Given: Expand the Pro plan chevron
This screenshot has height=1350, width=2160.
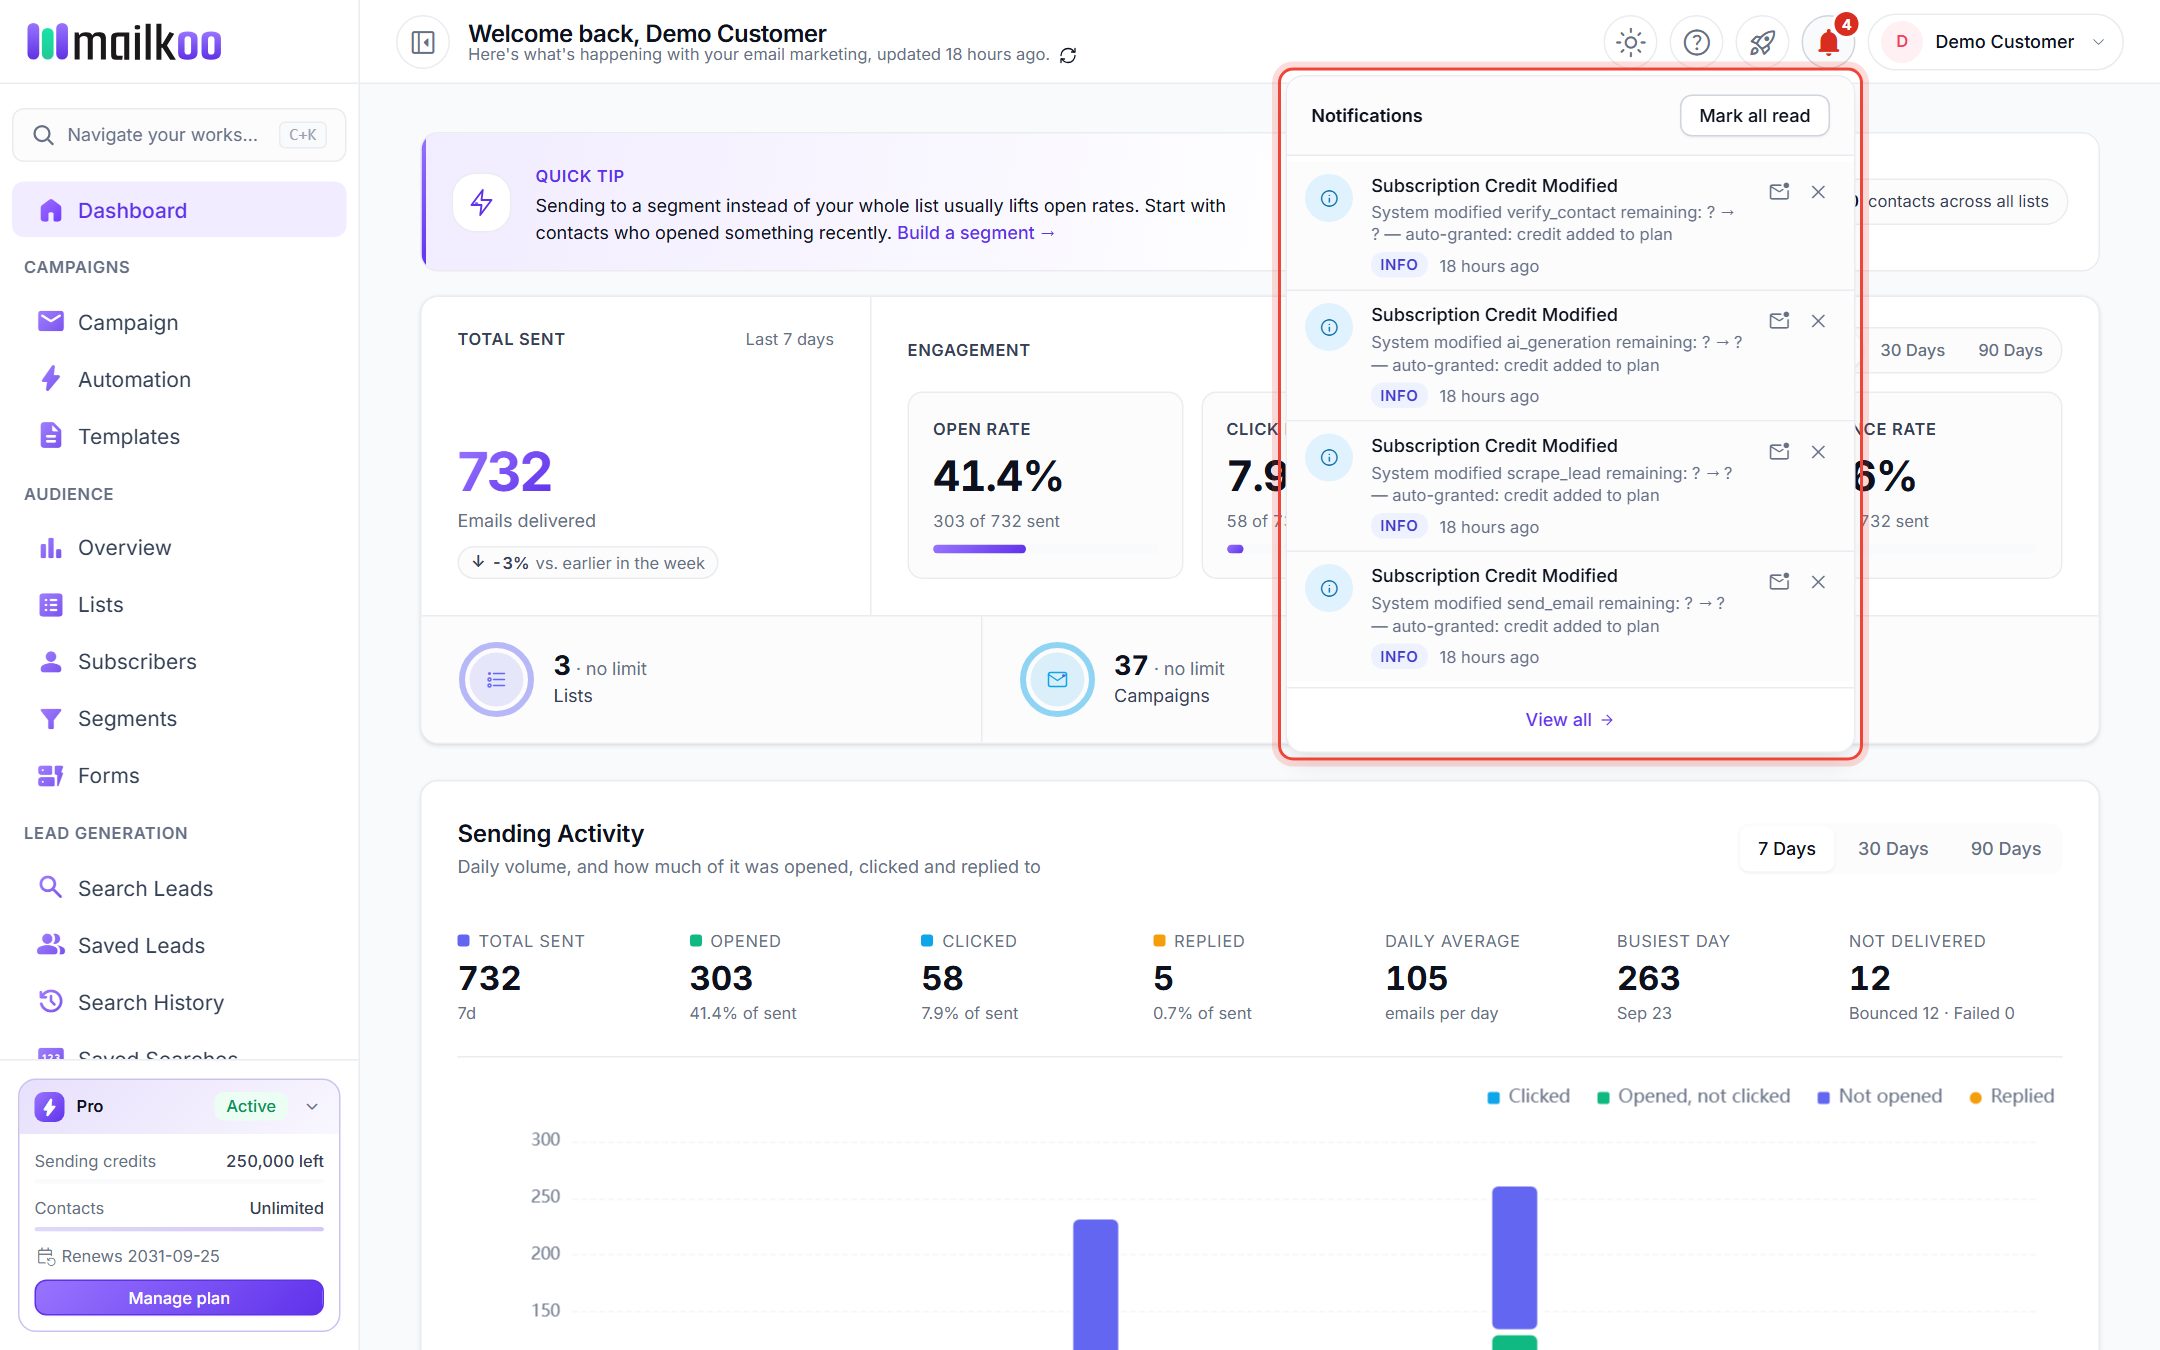Looking at the screenshot, I should tap(312, 1106).
